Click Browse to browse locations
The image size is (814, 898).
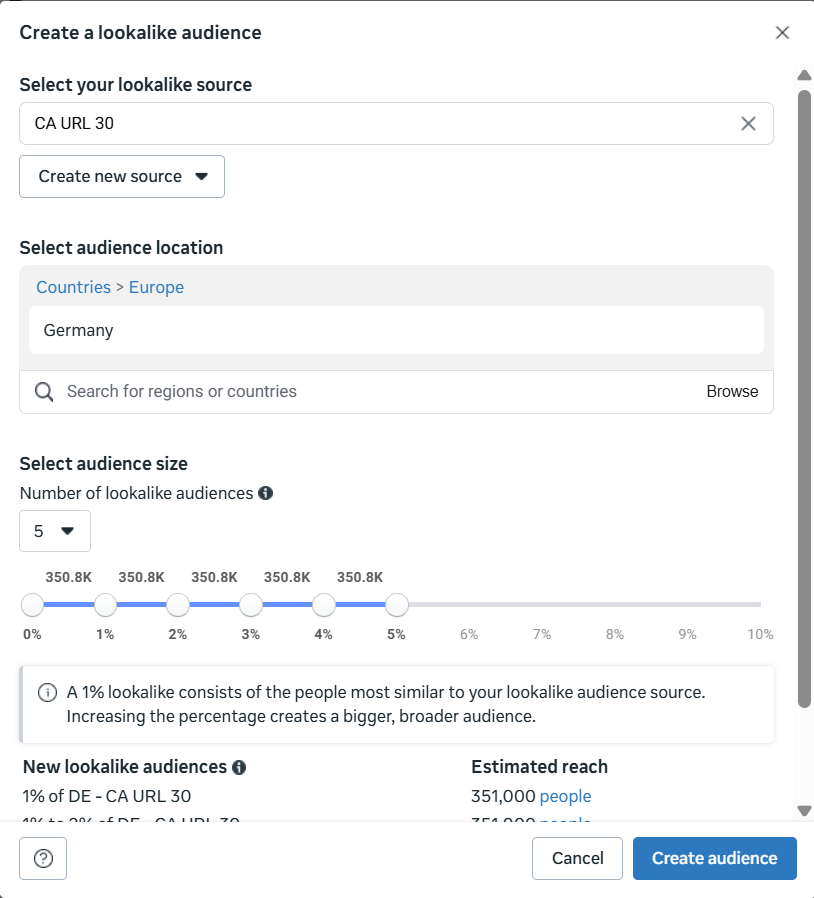point(732,392)
